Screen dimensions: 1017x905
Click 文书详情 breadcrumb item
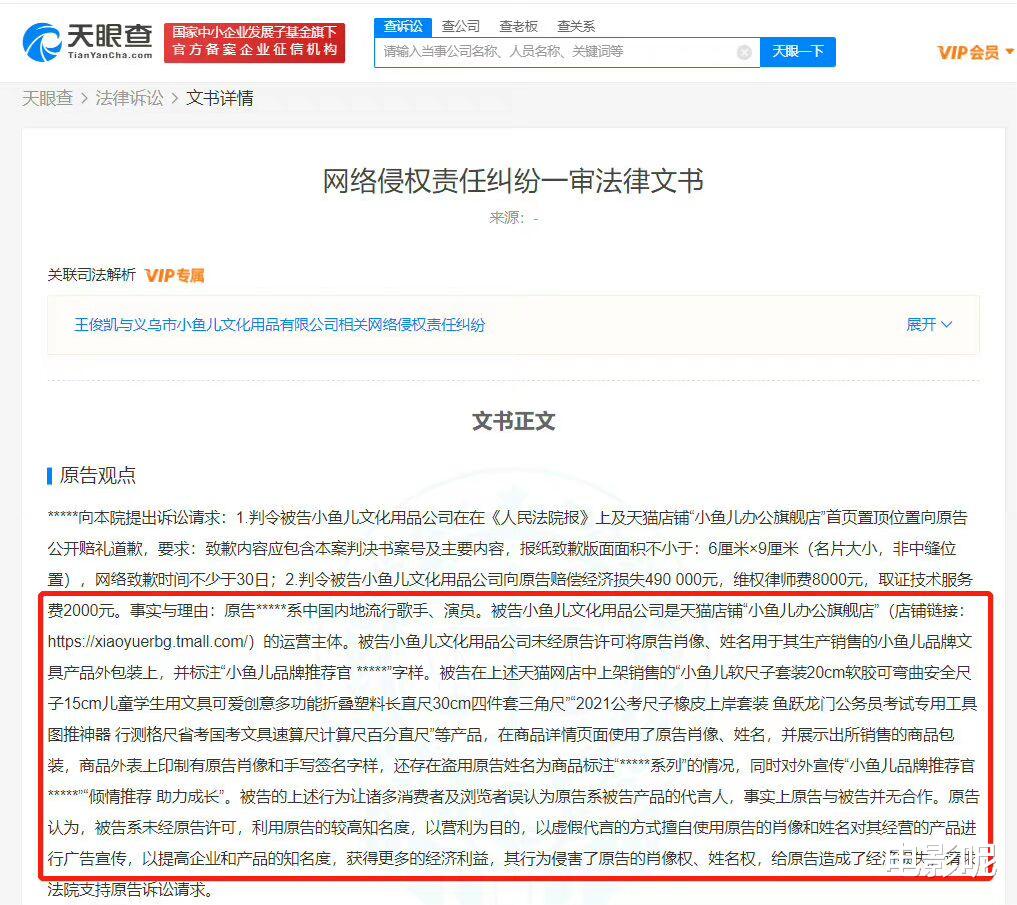pyautogui.click(x=219, y=98)
